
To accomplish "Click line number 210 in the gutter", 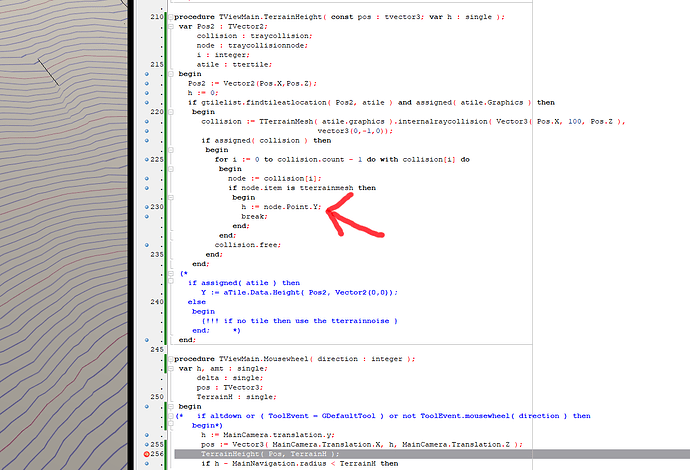I will pyautogui.click(x=157, y=17).
